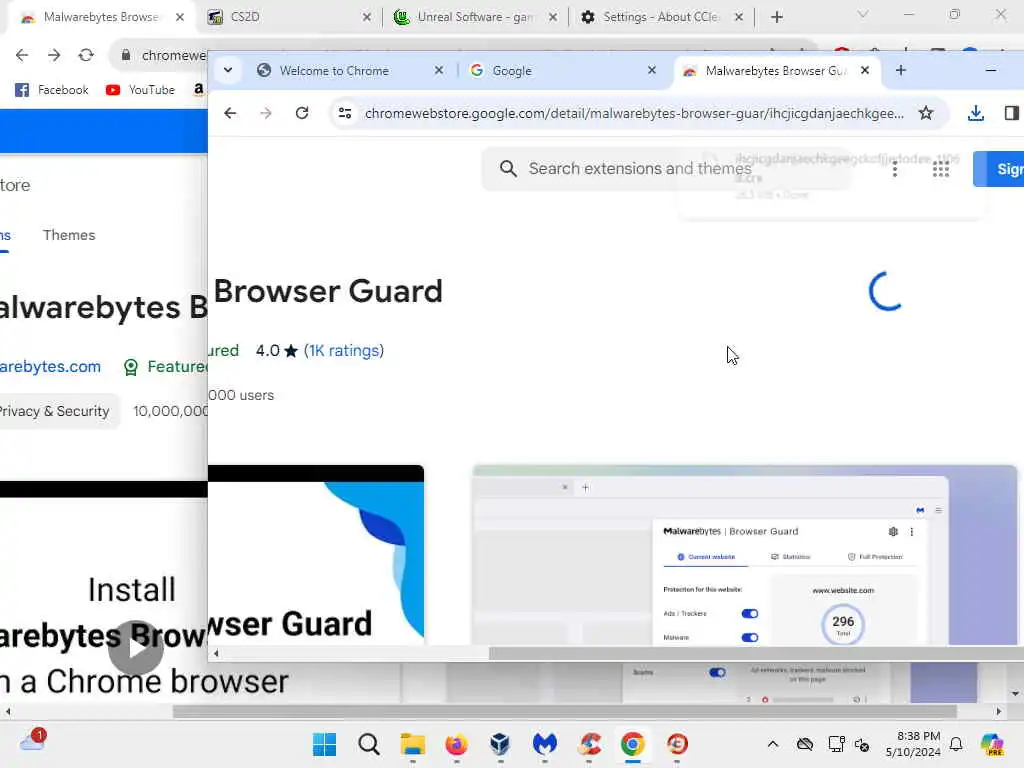1024x768 pixels.
Task: Bookmark this page with the star icon
Action: pos(925,113)
